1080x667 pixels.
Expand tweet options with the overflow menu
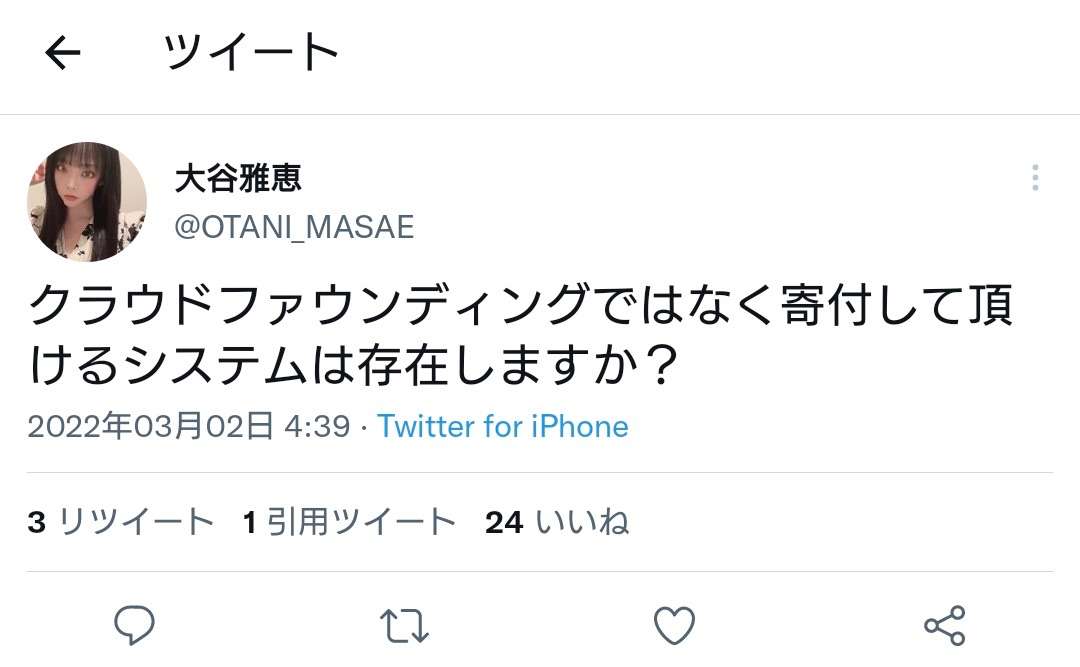1035,178
